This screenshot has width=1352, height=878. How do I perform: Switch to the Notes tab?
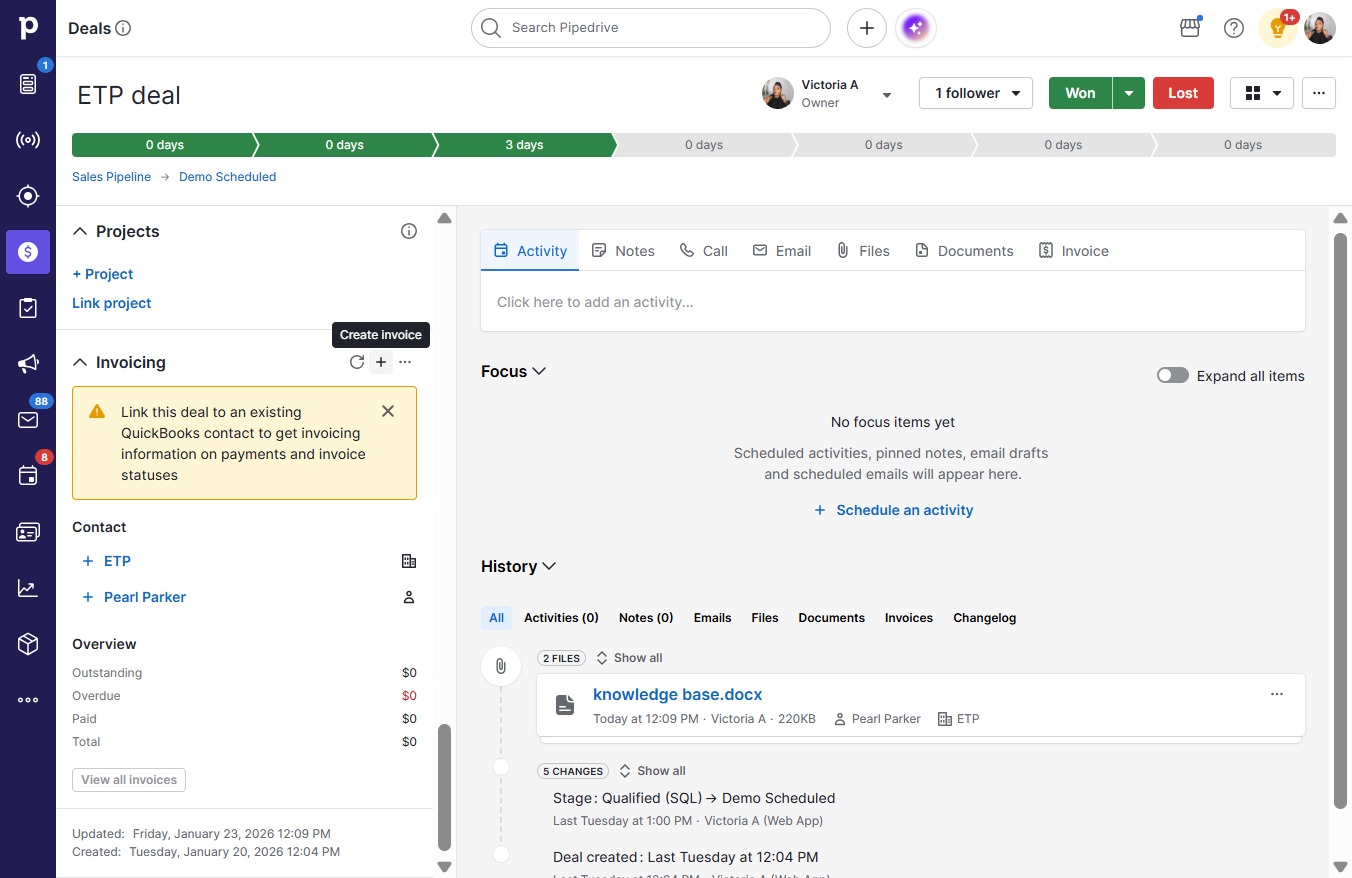click(x=623, y=251)
